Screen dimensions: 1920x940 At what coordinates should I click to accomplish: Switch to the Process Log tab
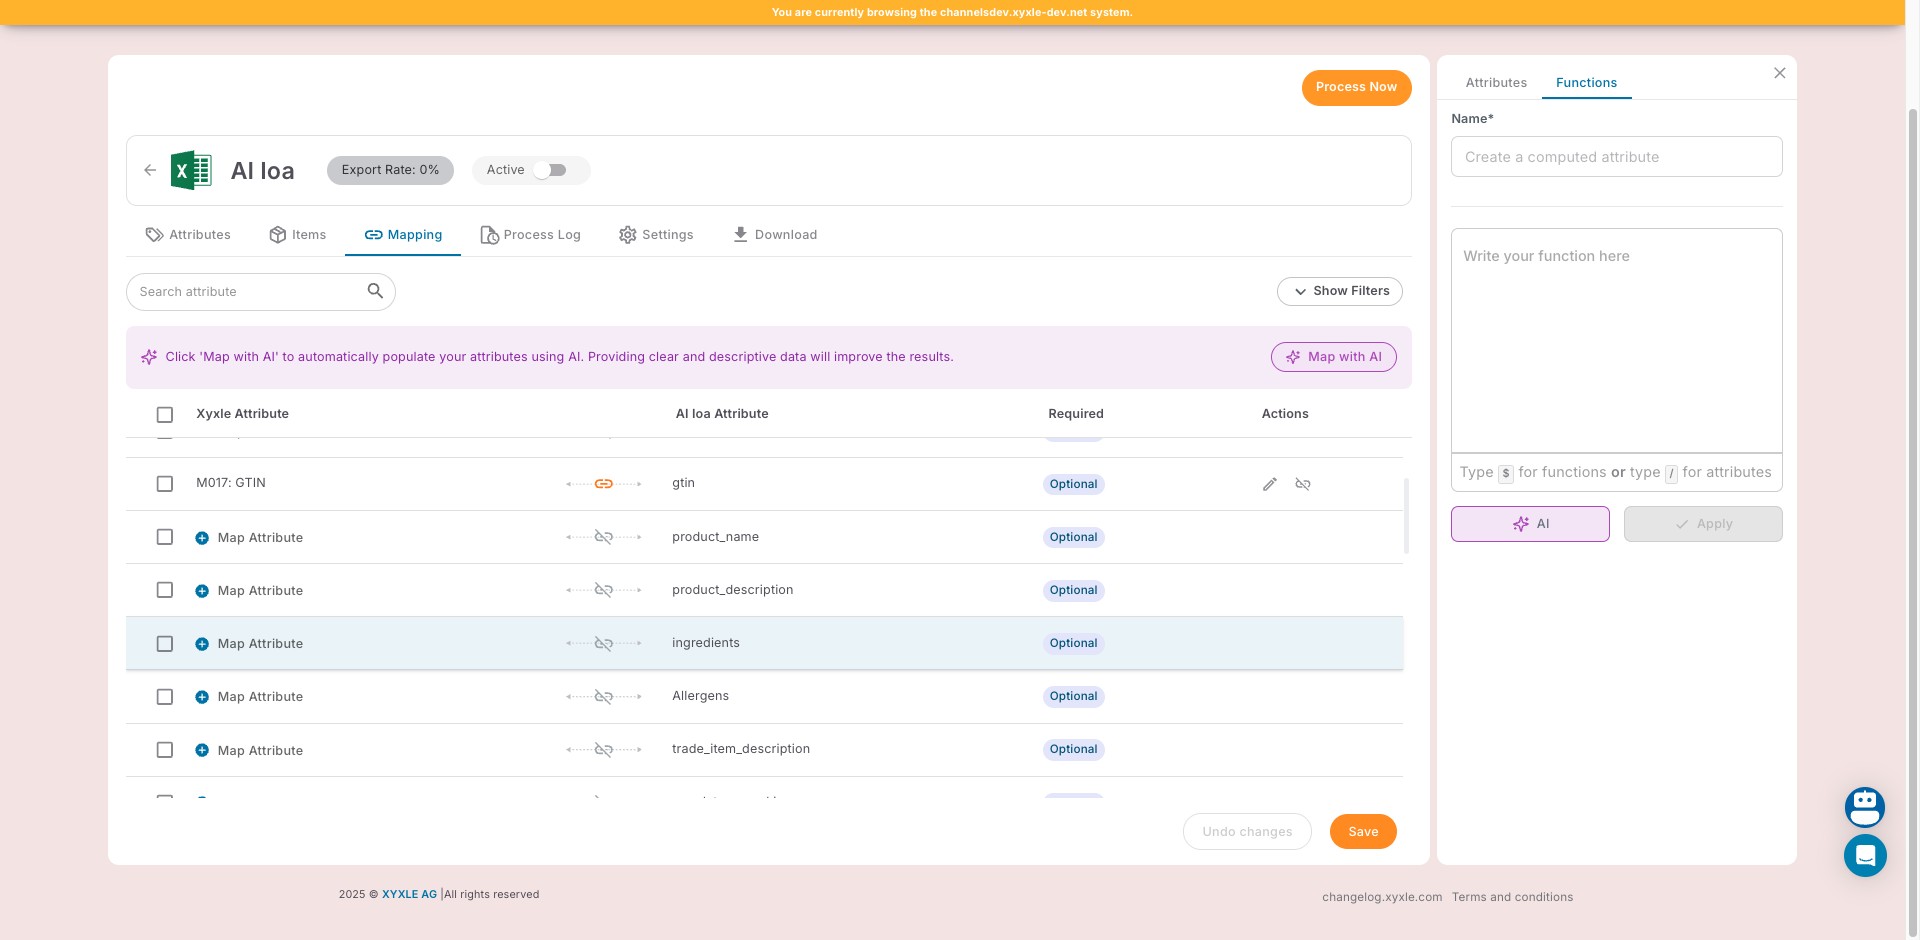pyautogui.click(x=530, y=235)
